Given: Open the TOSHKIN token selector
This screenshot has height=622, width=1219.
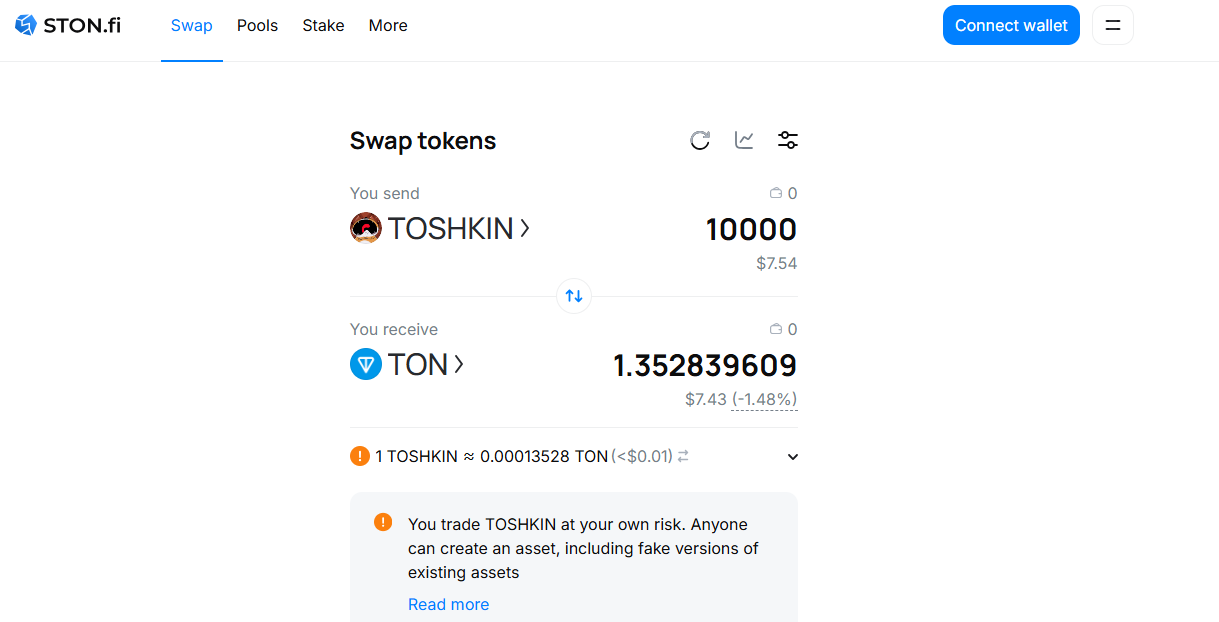Looking at the screenshot, I should point(440,228).
